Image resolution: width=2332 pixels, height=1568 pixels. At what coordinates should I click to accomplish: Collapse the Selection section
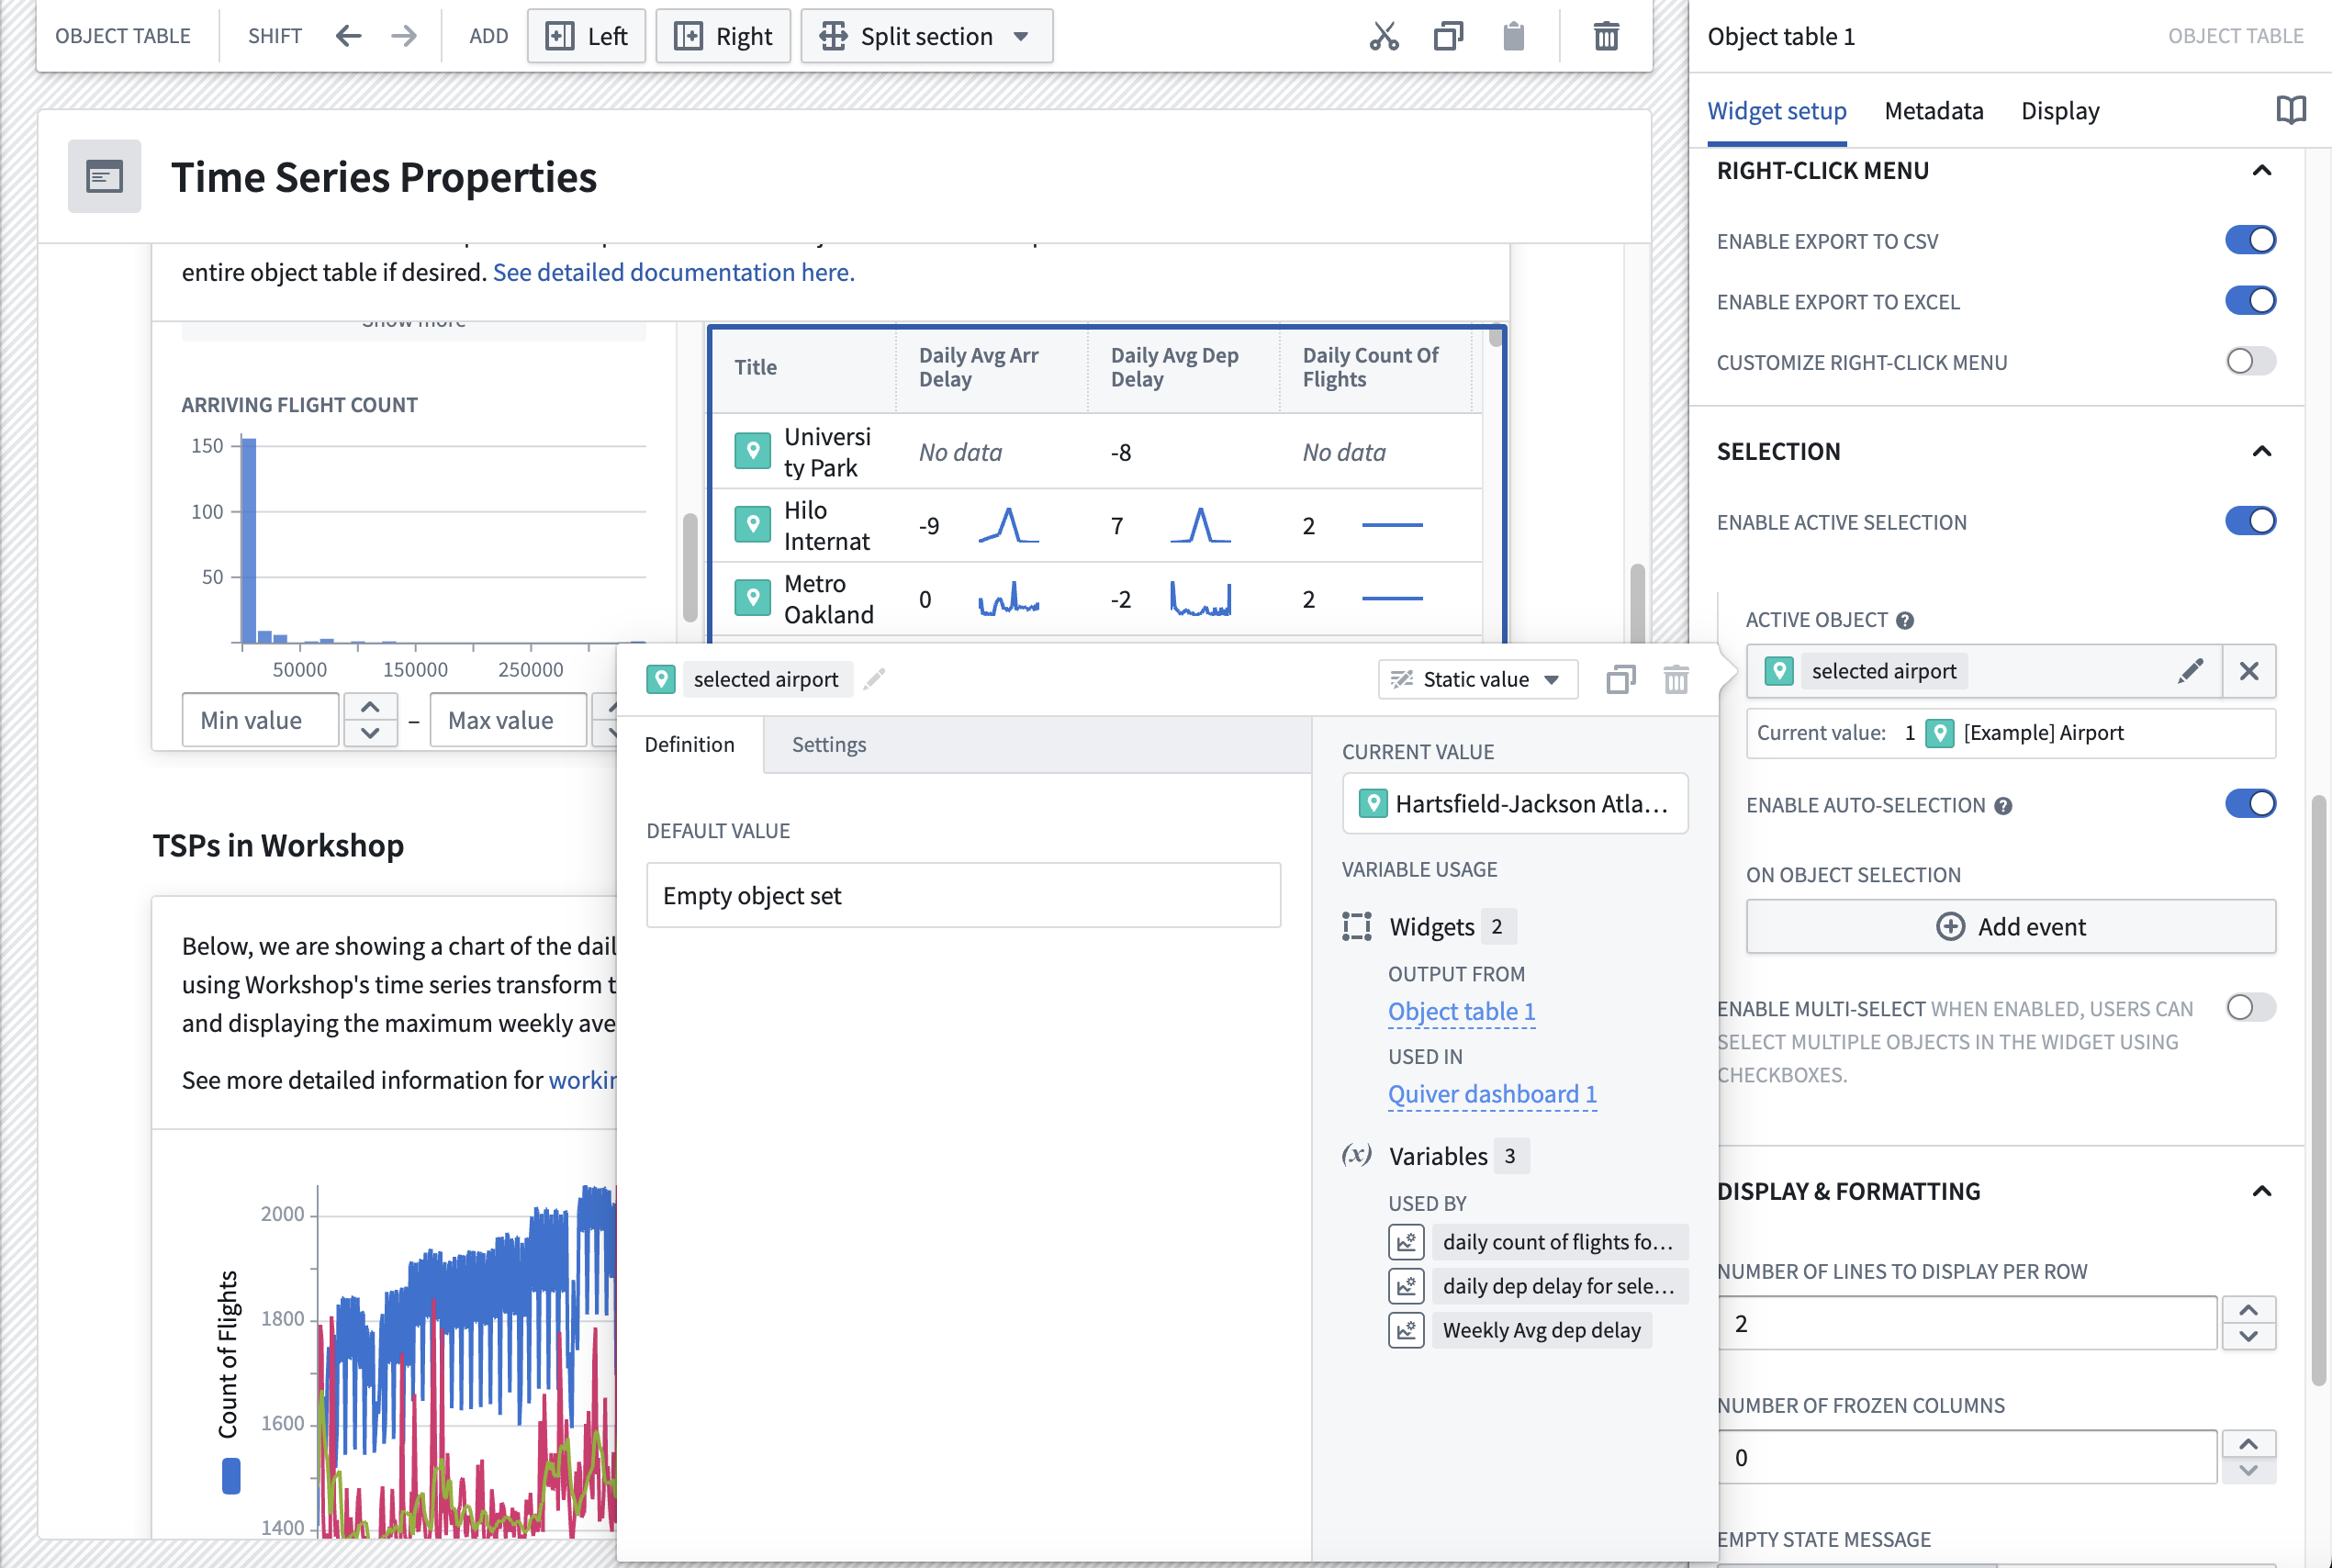(2261, 451)
